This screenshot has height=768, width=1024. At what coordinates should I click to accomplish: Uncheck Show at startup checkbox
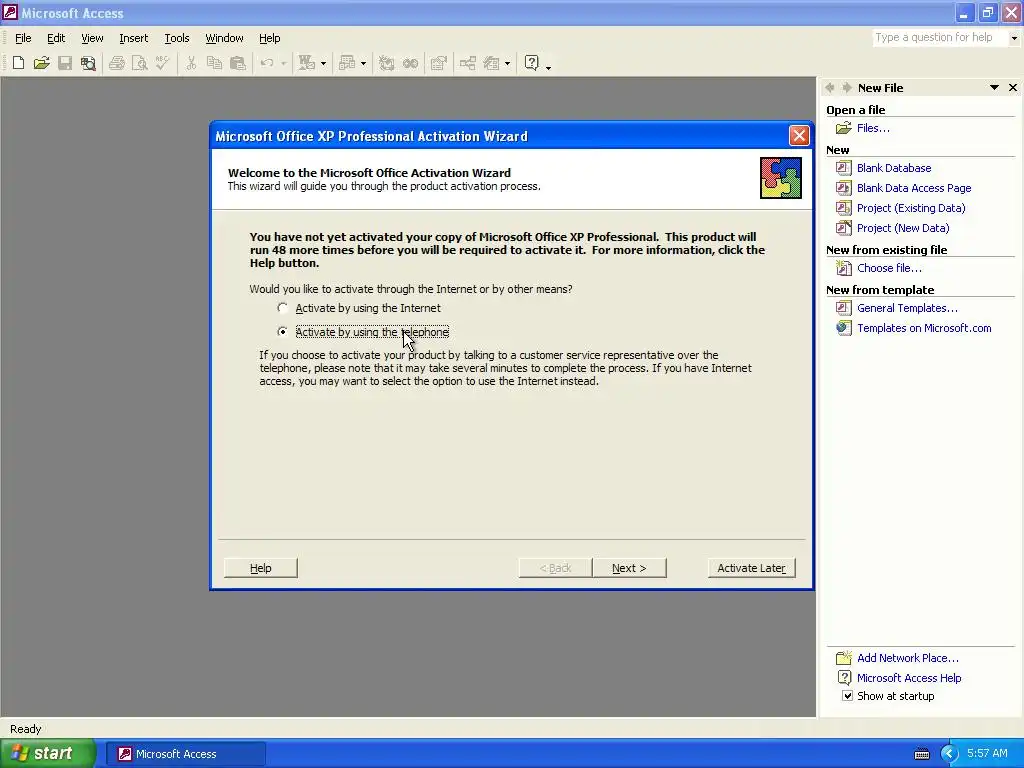pyautogui.click(x=847, y=696)
